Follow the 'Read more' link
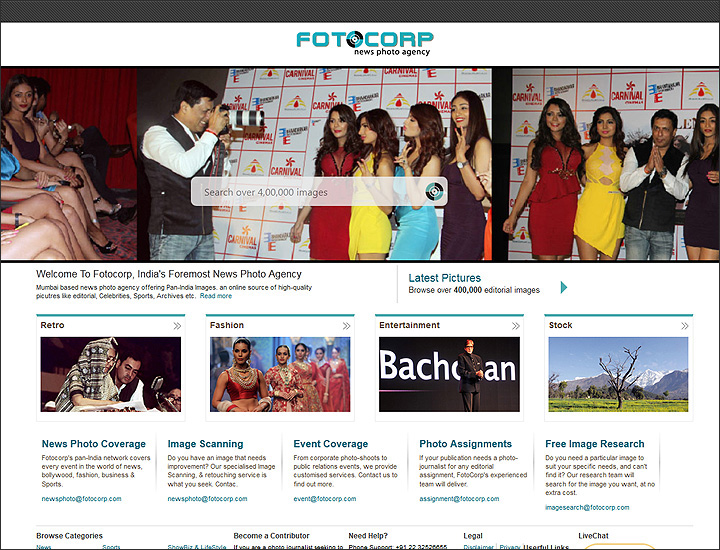 pos(216,296)
